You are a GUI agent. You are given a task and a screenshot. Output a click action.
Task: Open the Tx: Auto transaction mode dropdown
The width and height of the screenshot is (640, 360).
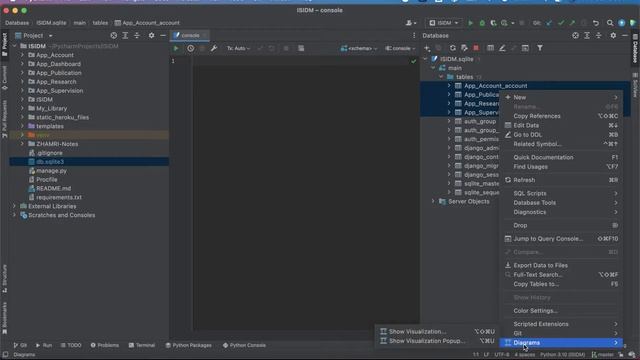[238, 48]
